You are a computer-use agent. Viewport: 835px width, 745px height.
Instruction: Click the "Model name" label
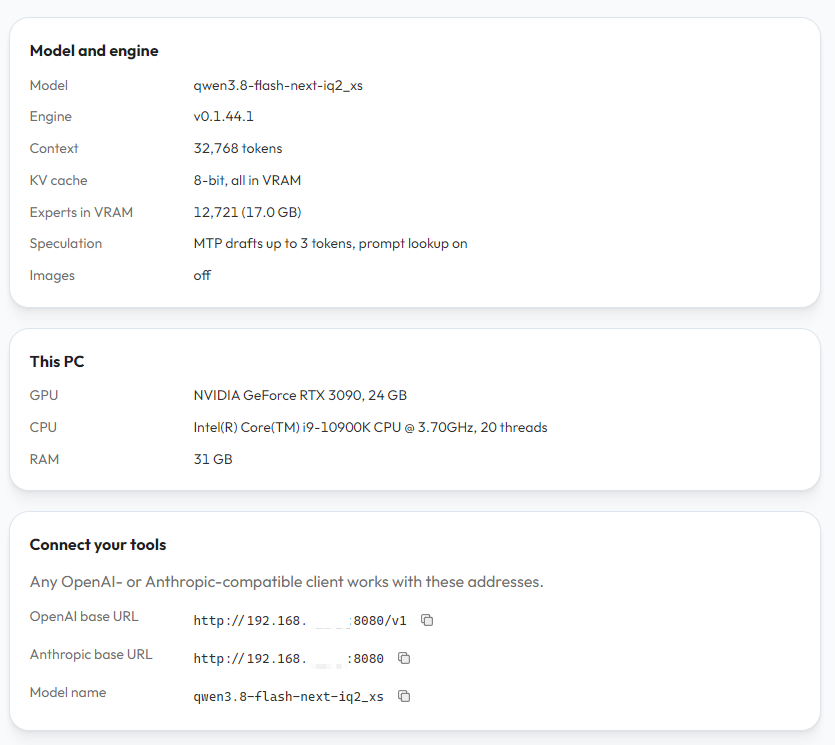tap(68, 692)
